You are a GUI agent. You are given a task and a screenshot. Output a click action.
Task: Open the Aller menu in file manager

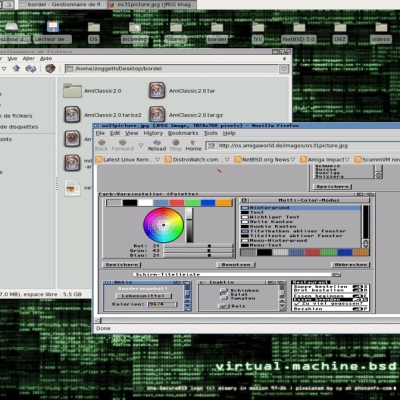click(x=29, y=58)
